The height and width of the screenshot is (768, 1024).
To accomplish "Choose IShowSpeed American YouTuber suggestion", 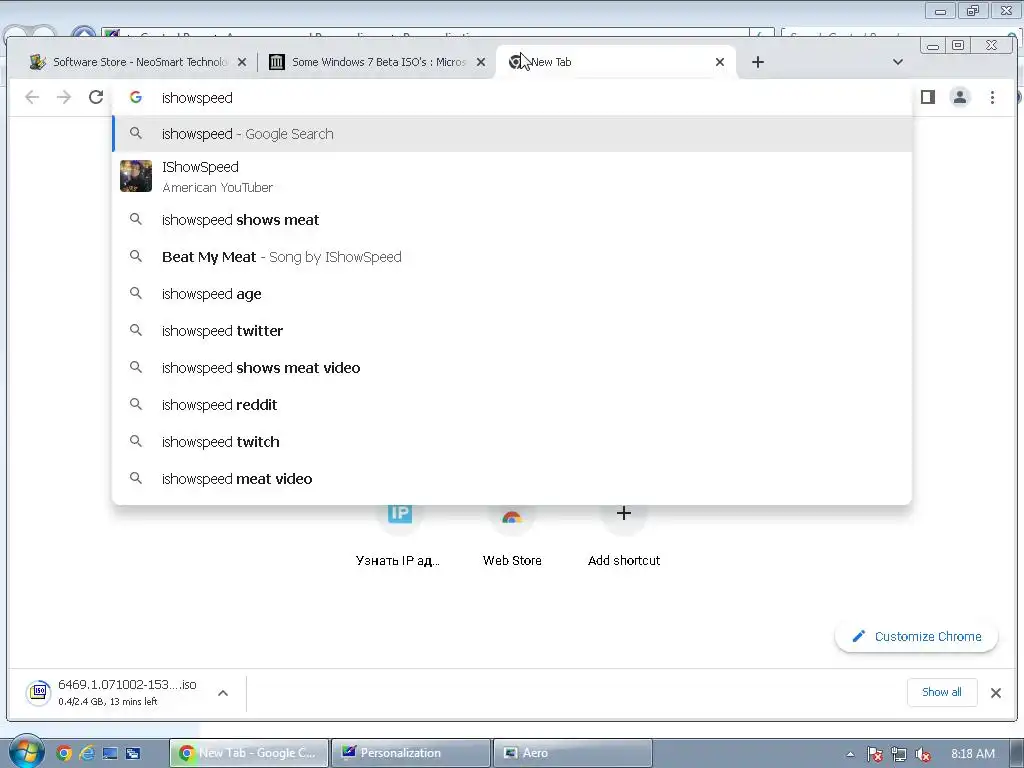I will pos(512,176).
